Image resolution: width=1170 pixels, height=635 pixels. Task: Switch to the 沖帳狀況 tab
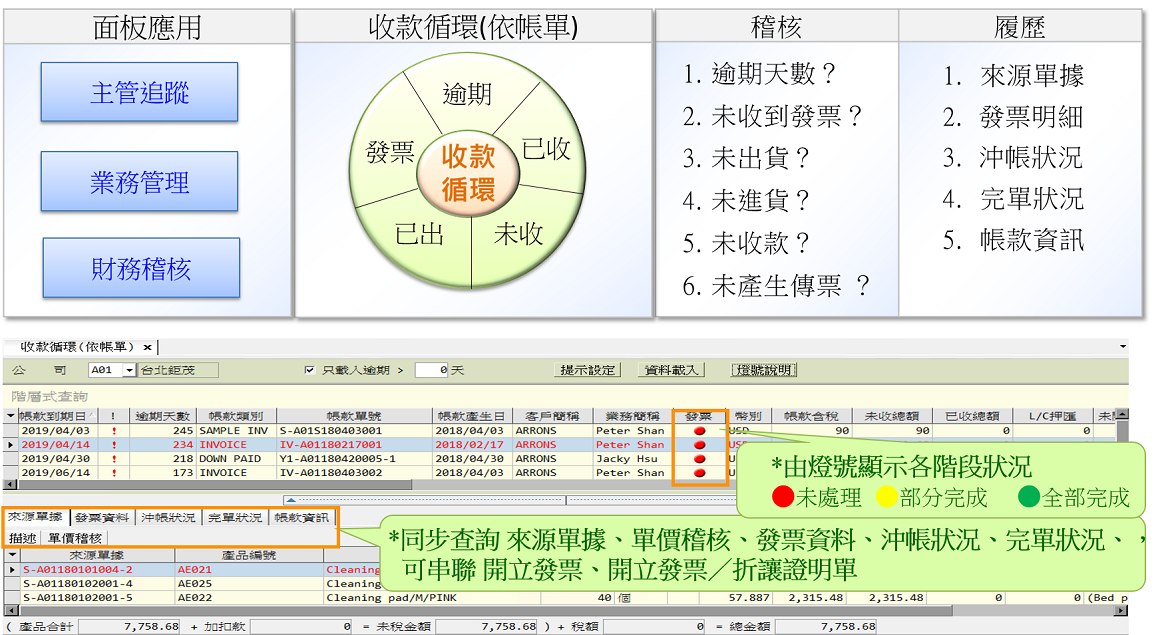pos(168,517)
